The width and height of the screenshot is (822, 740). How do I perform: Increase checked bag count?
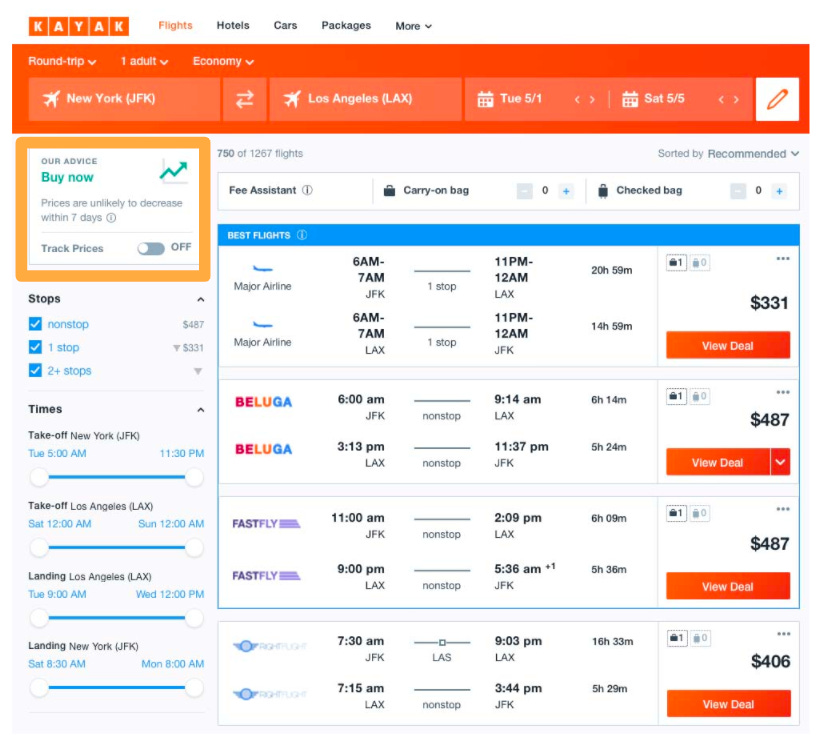pyautogui.click(x=780, y=191)
